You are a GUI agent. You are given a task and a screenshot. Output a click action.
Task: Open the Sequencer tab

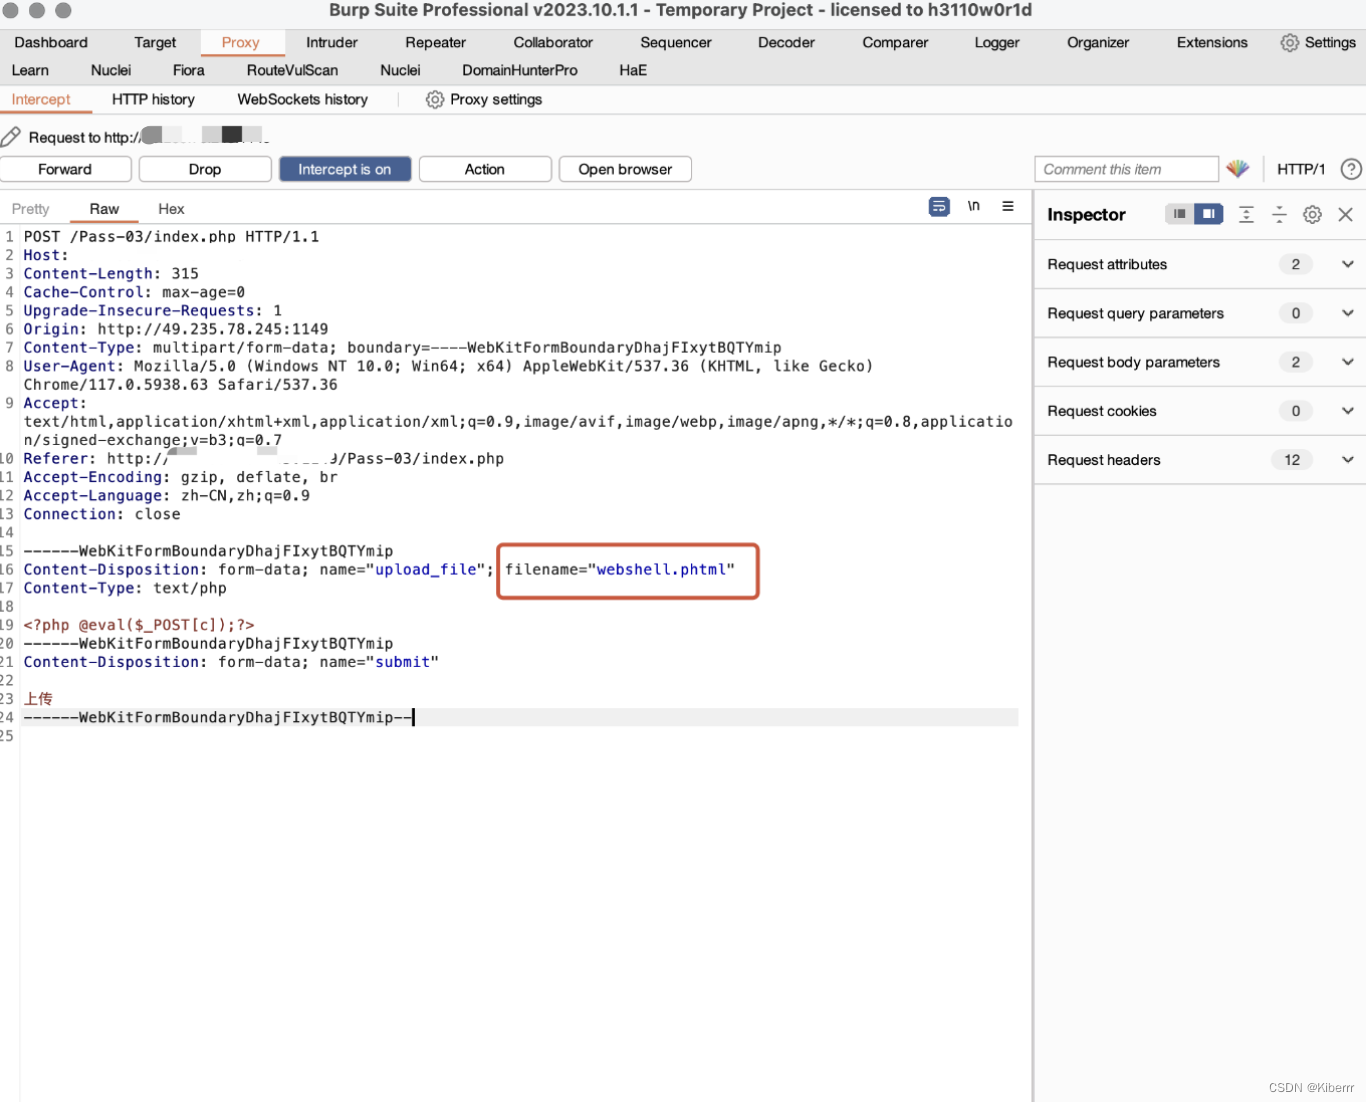(676, 42)
